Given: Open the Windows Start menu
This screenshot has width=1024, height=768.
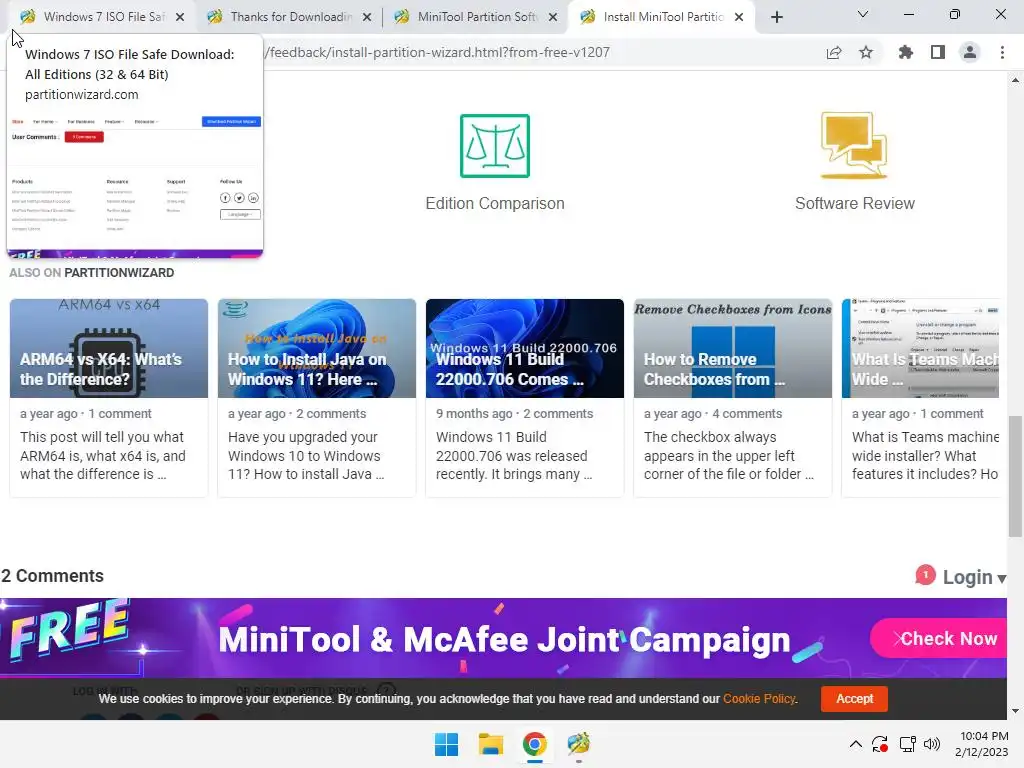Looking at the screenshot, I should tap(447, 744).
